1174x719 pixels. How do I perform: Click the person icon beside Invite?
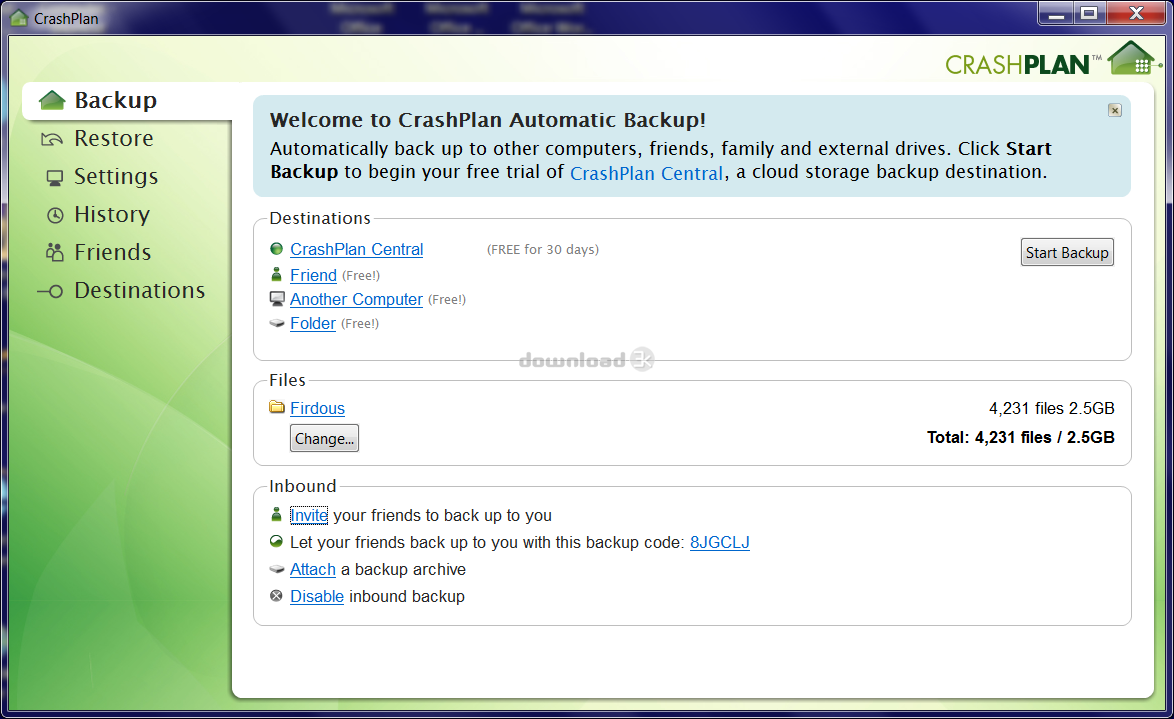tap(276, 515)
